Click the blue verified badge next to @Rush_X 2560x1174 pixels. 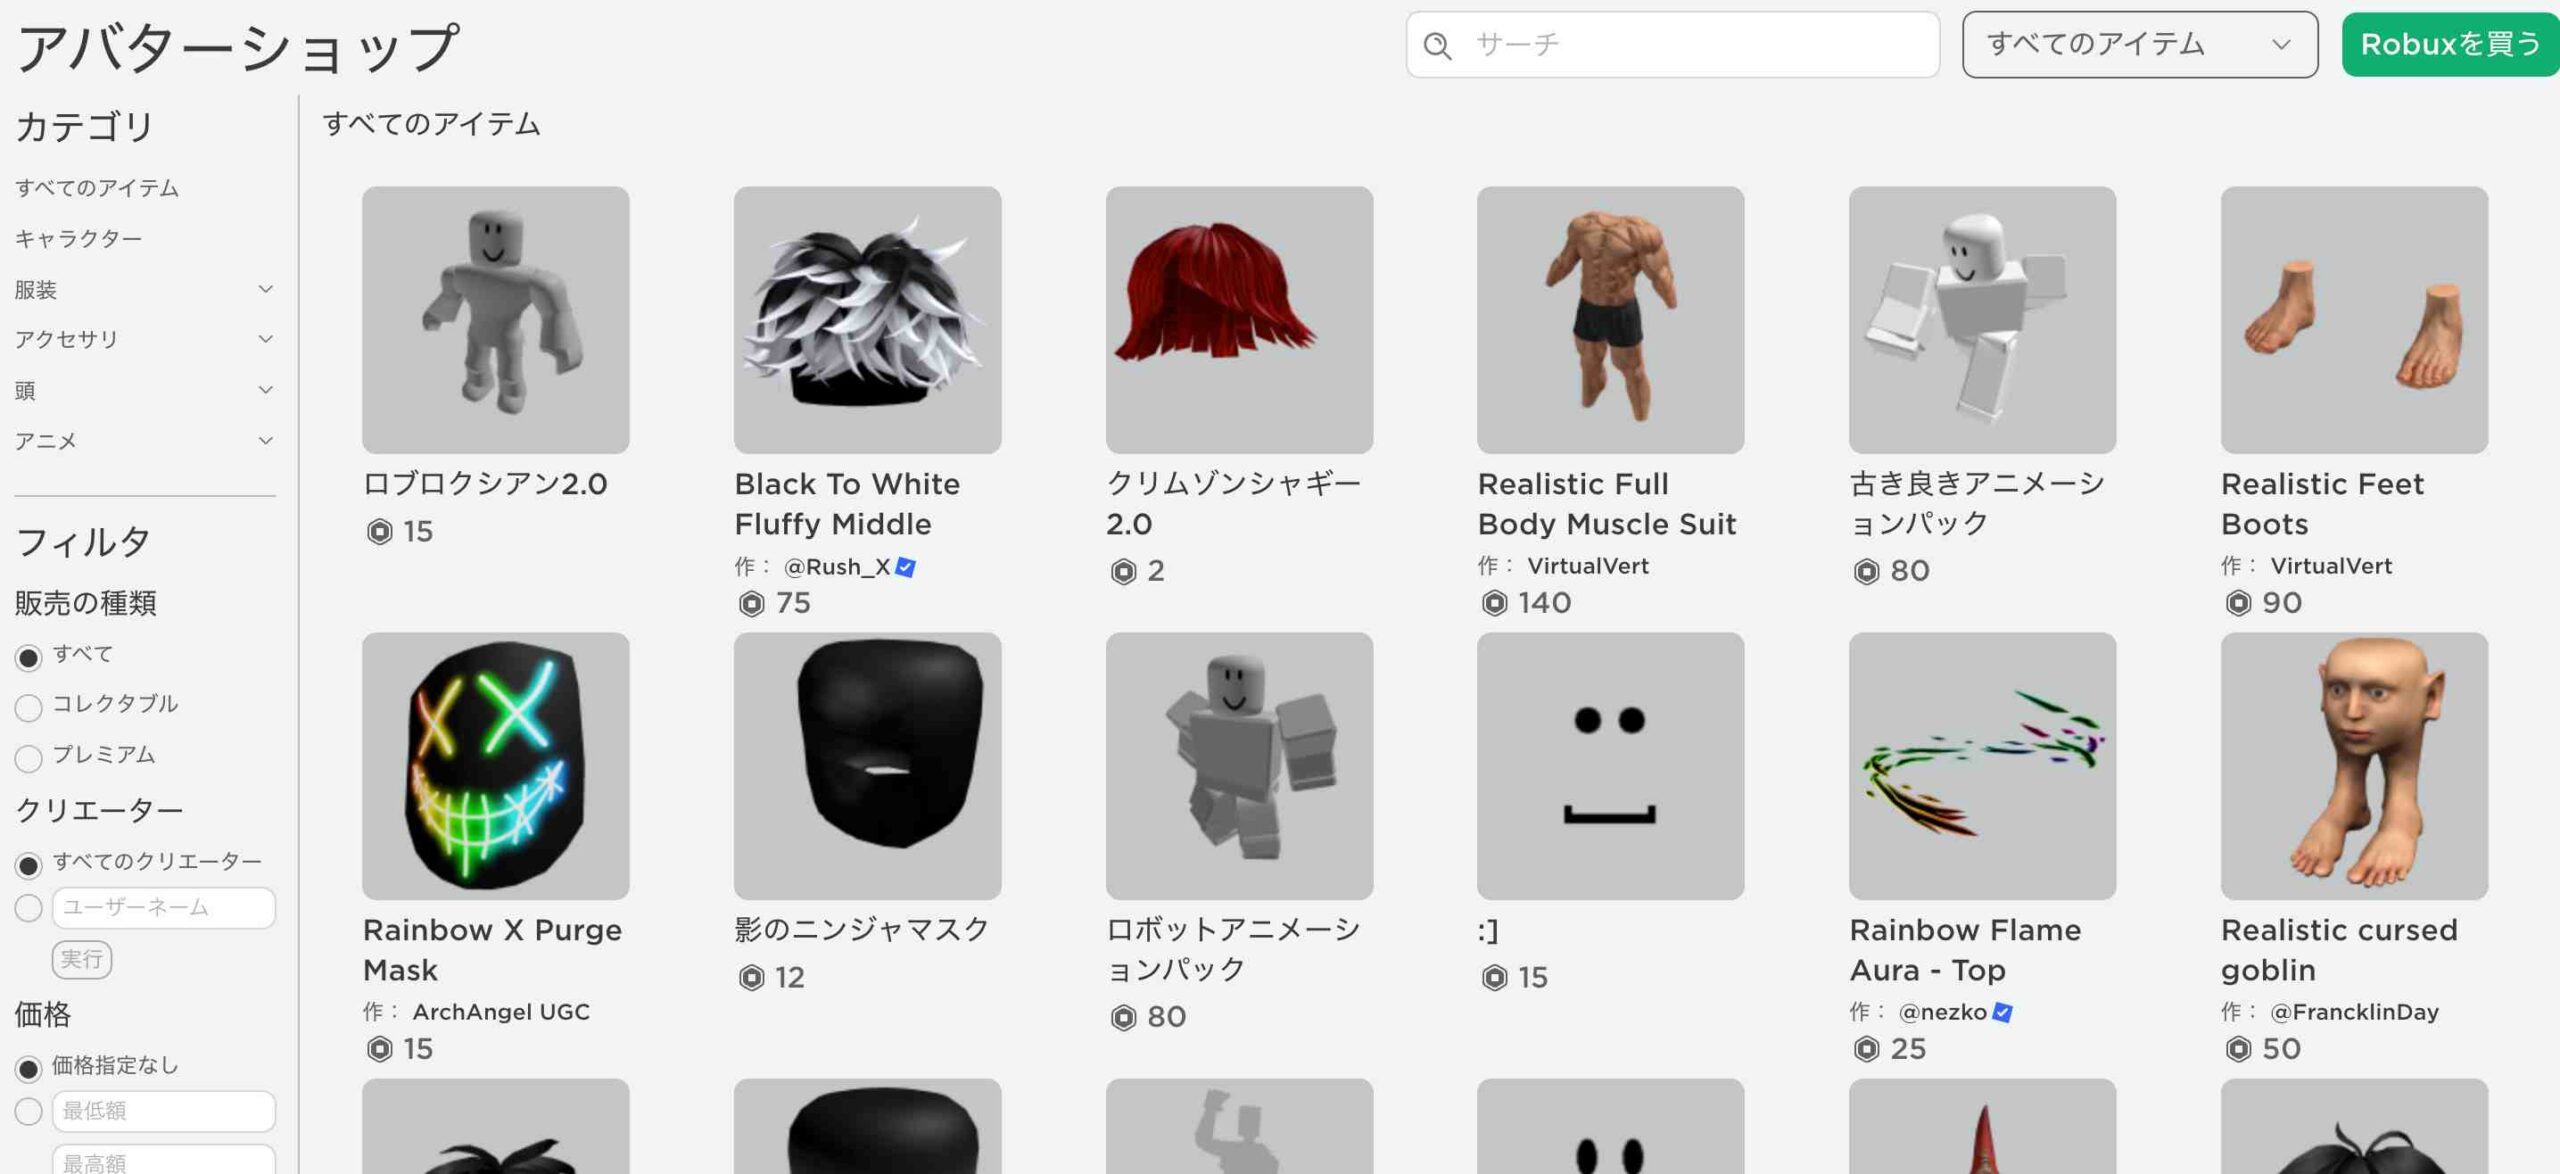pos(905,567)
